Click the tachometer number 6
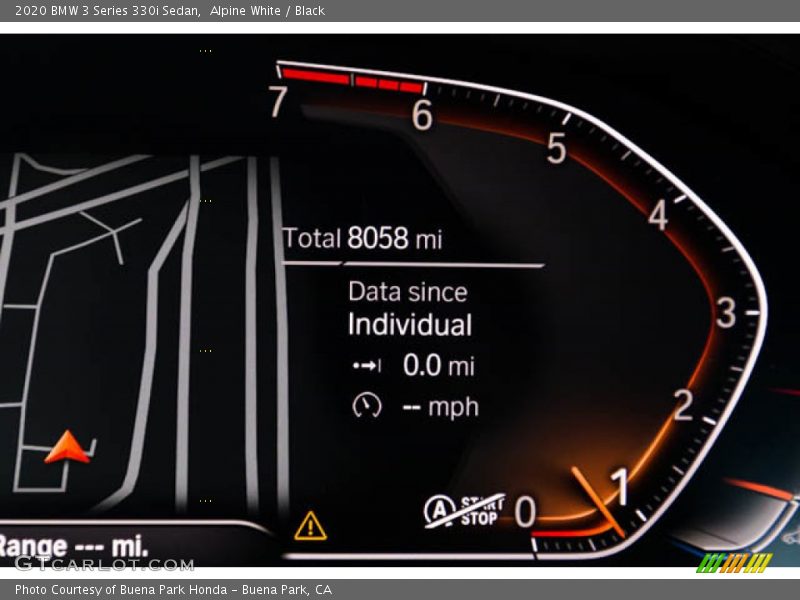 [x=422, y=114]
